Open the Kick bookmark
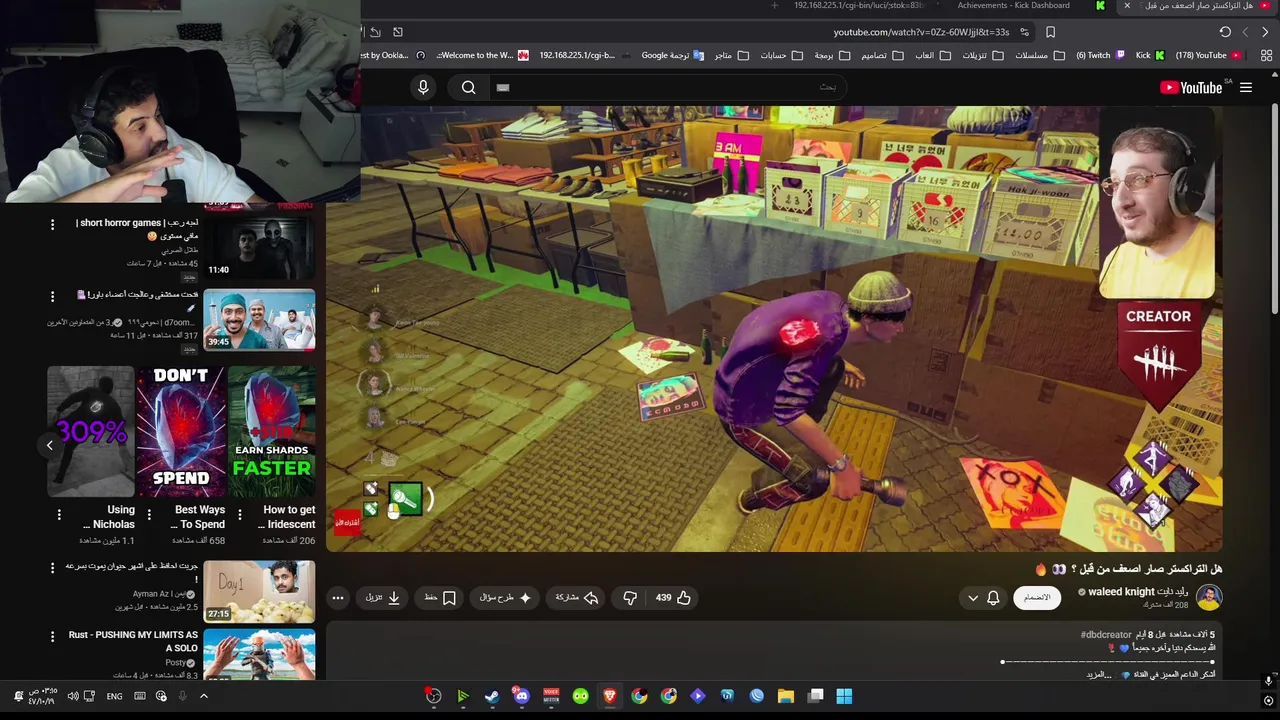The image size is (1280, 720). pos(1148,55)
